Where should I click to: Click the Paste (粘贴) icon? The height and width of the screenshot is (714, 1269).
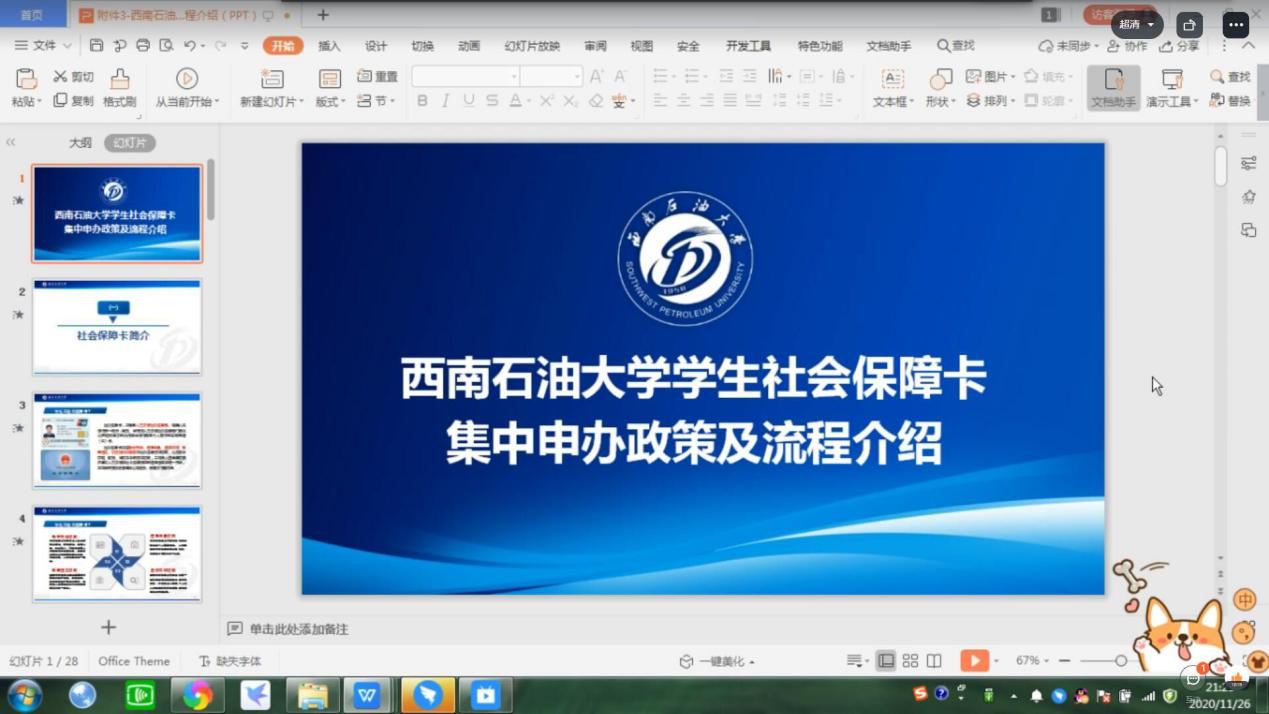click(26, 80)
